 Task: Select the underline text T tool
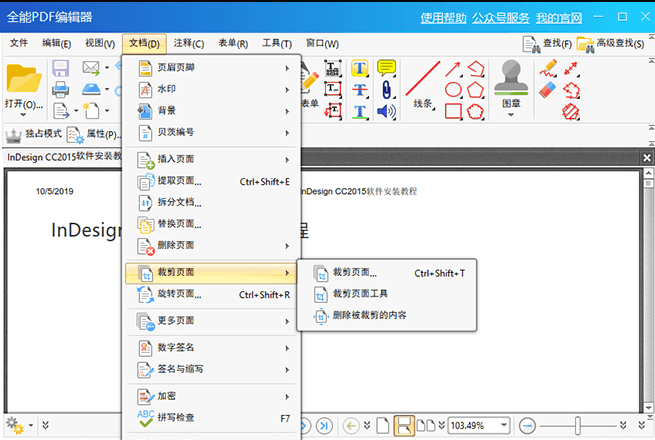pos(360,112)
